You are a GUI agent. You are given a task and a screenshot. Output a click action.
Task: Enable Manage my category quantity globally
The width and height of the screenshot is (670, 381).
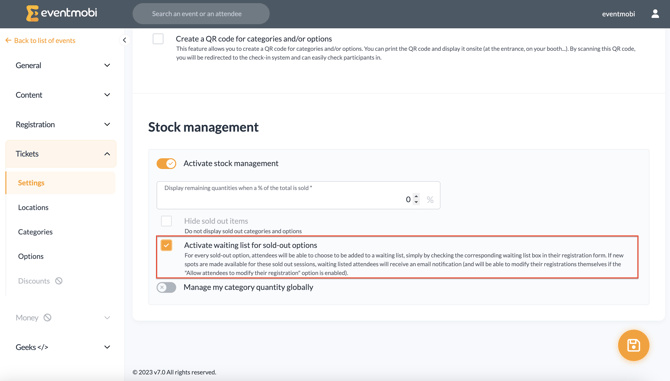point(166,287)
